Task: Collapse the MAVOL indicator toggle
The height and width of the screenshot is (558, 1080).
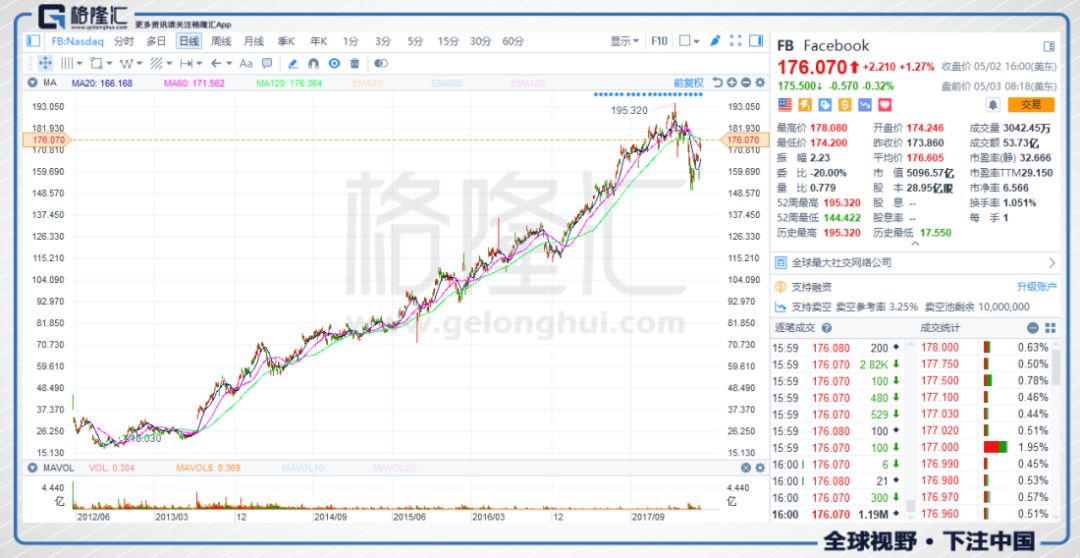Action: (x=32, y=468)
